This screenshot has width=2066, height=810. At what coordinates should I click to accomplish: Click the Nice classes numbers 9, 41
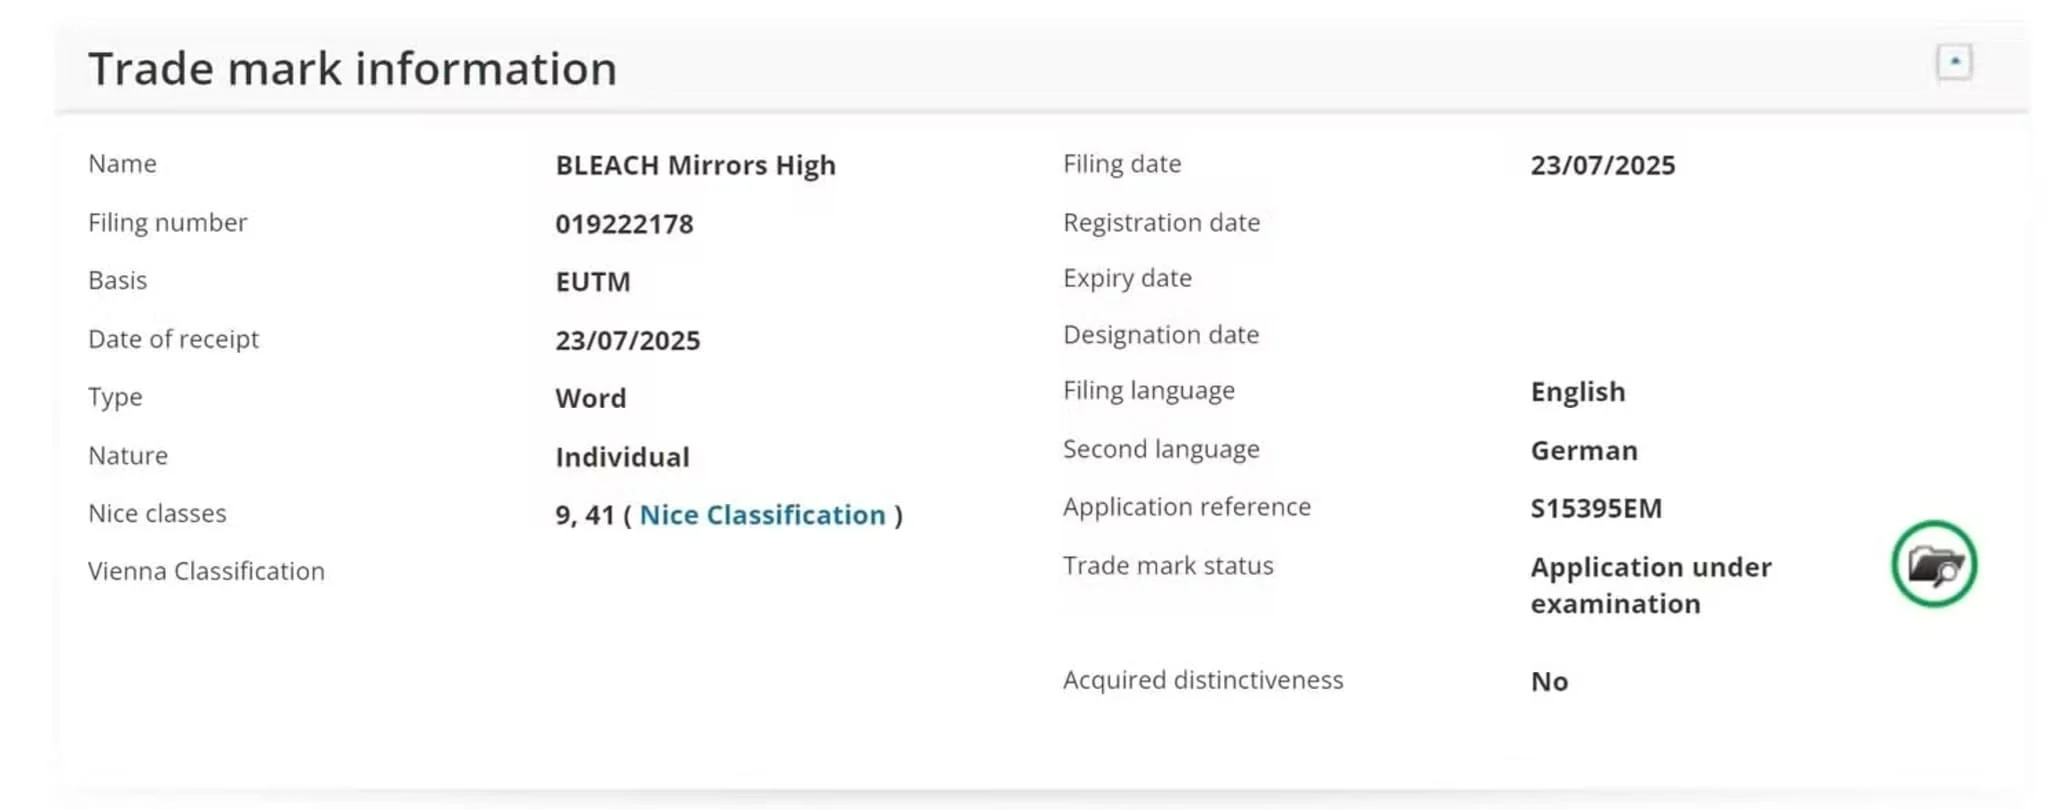[x=584, y=515]
